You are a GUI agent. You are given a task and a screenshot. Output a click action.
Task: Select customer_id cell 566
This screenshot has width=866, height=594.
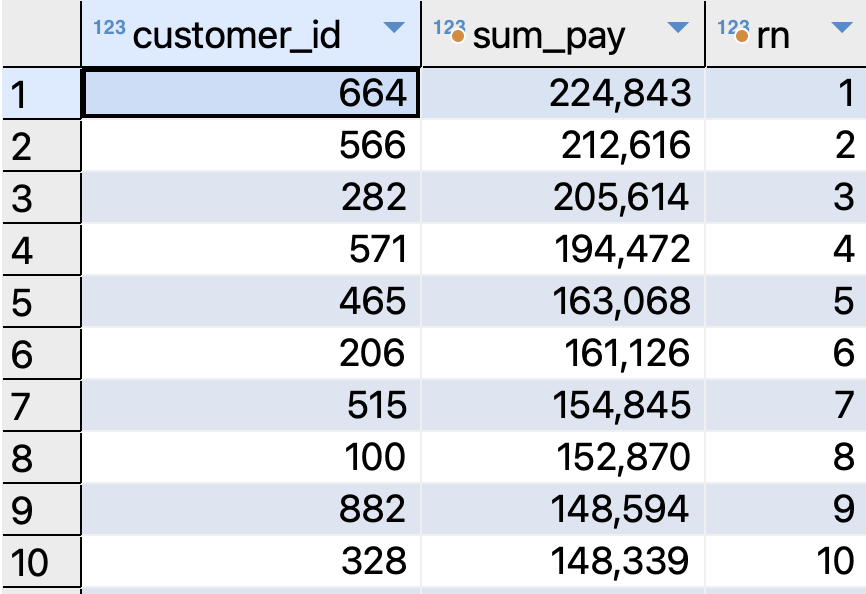point(251,145)
